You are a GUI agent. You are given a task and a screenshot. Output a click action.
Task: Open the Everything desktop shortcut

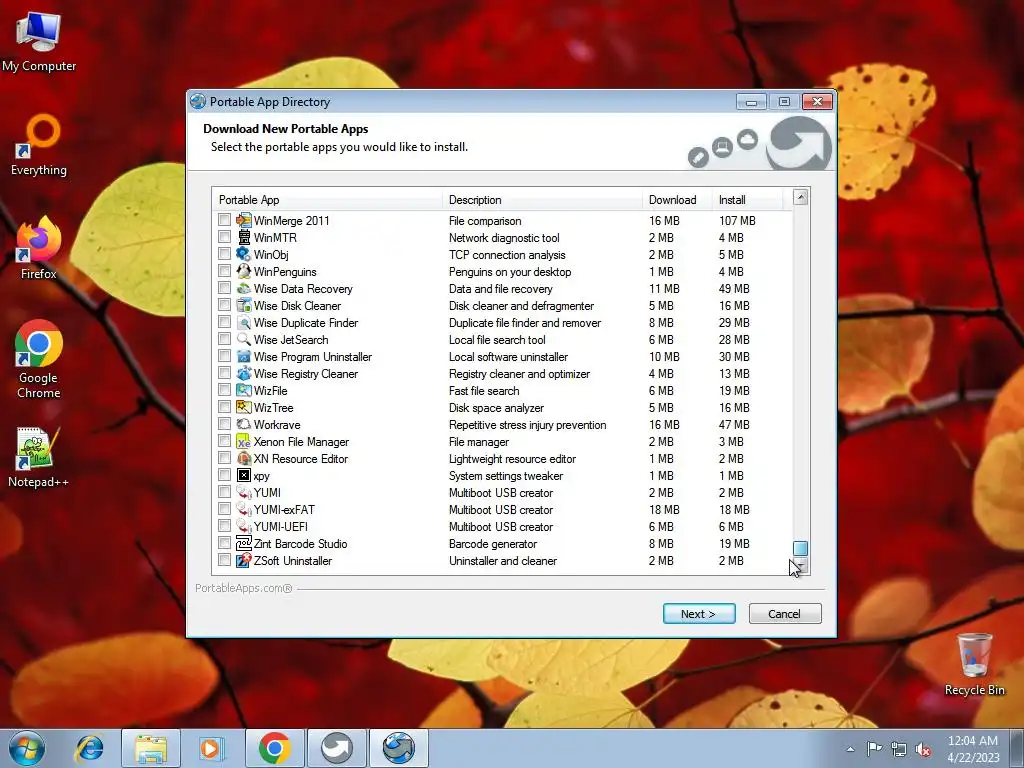pos(39,145)
